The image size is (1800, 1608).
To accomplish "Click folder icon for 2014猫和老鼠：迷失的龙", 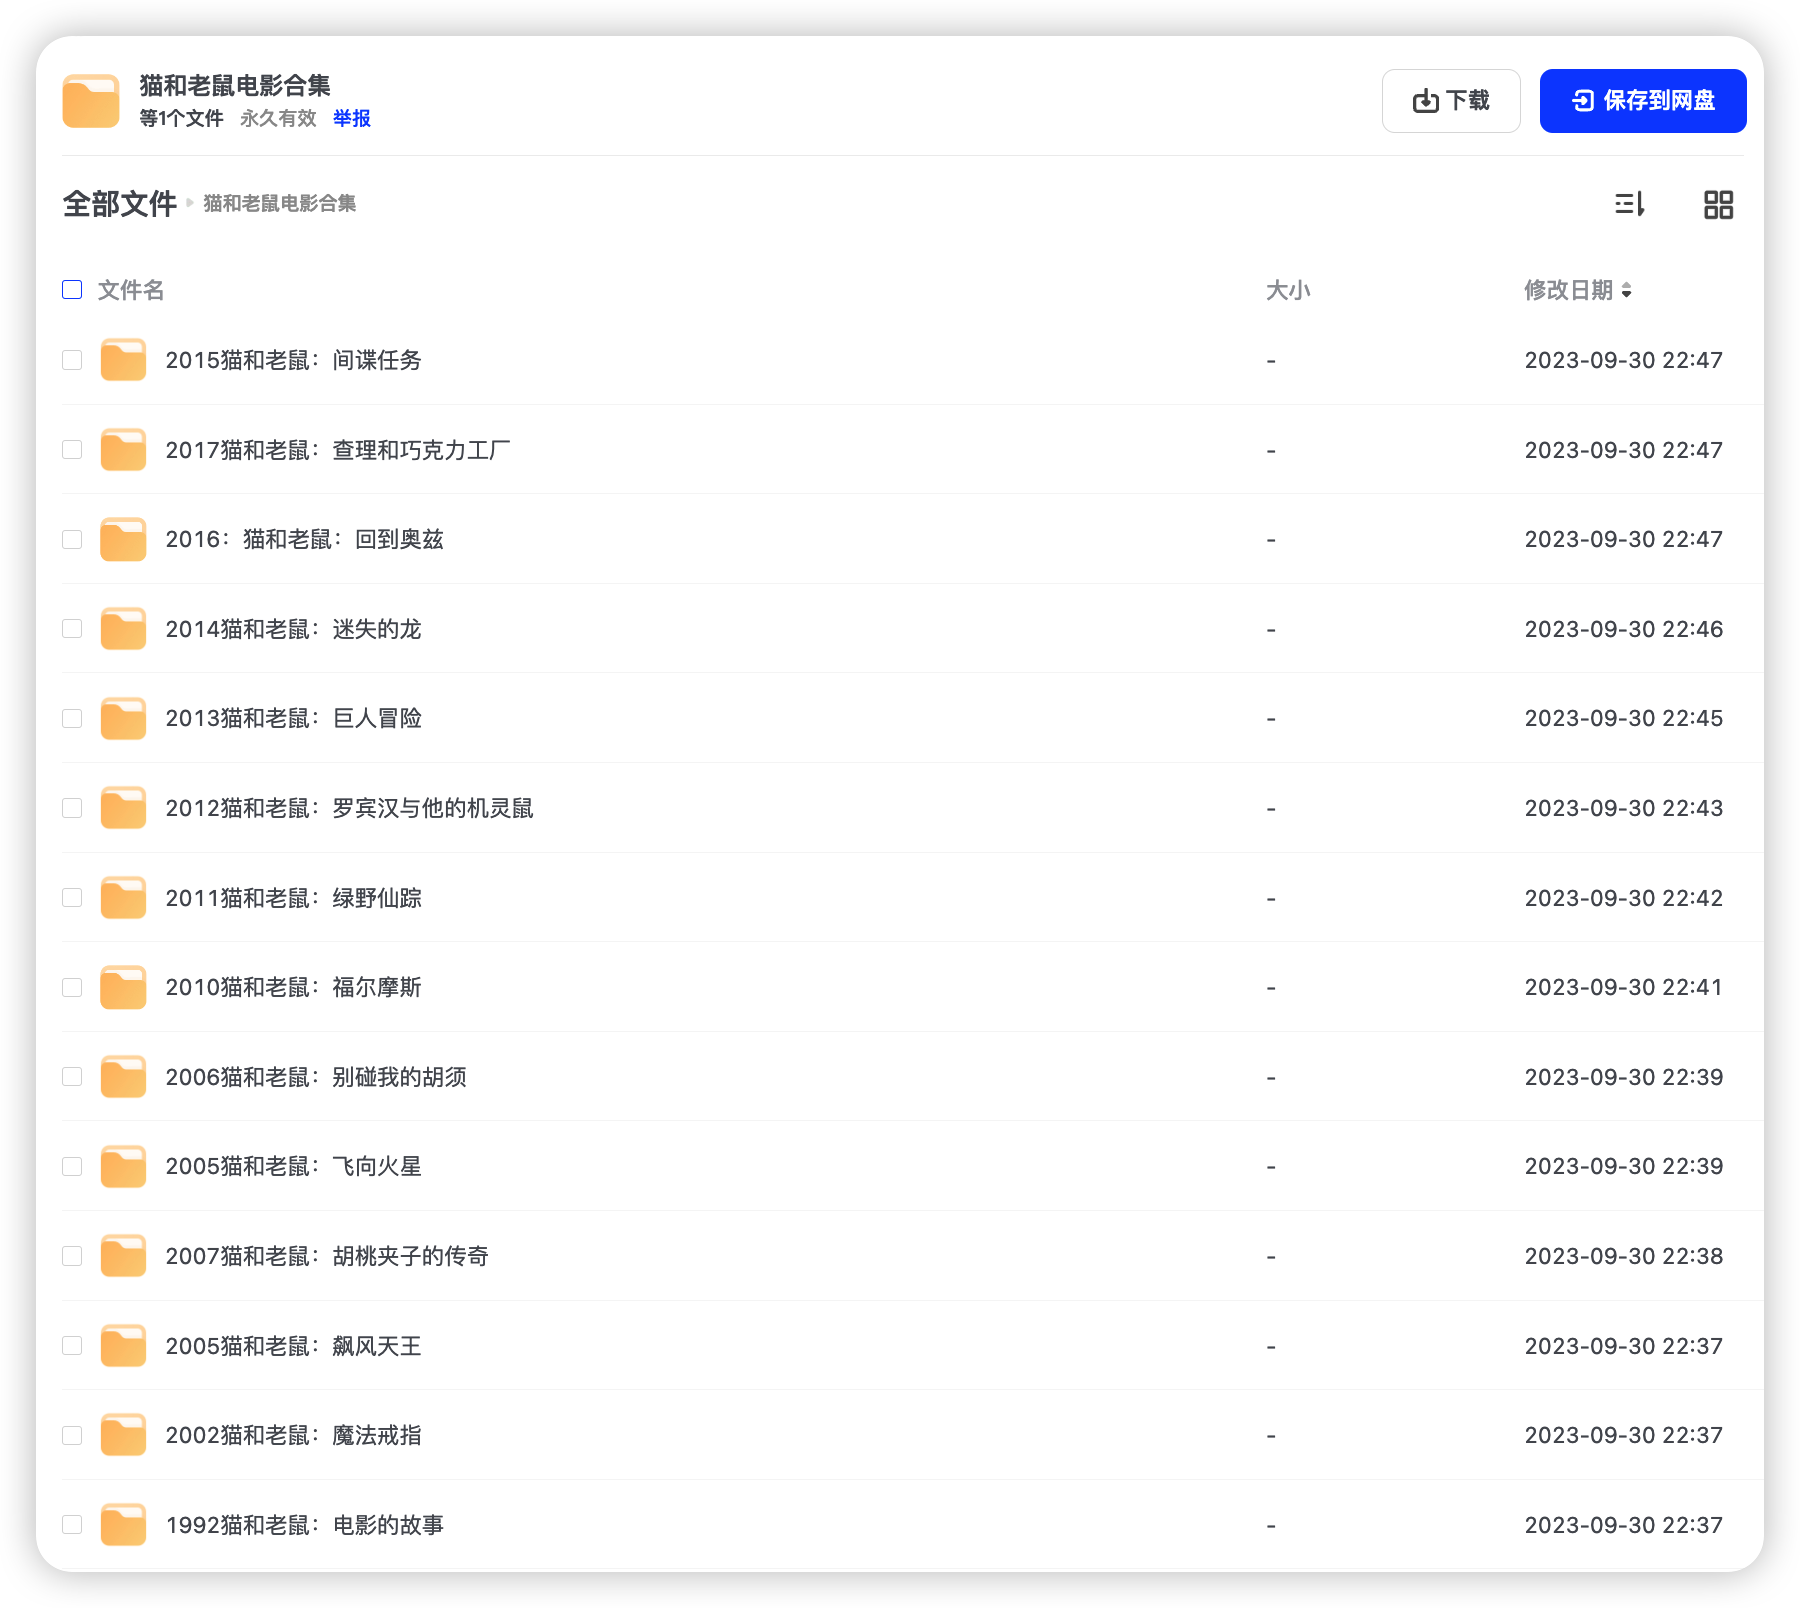I will pos(124,629).
